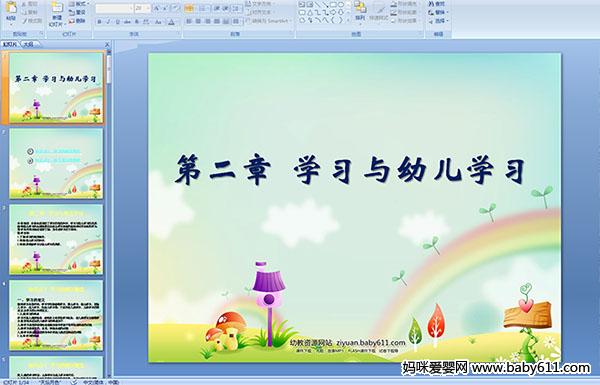Viewport: 600px width, 385px height.
Task: Switch to the Slides pane tab
Action: pyautogui.click(x=10, y=44)
